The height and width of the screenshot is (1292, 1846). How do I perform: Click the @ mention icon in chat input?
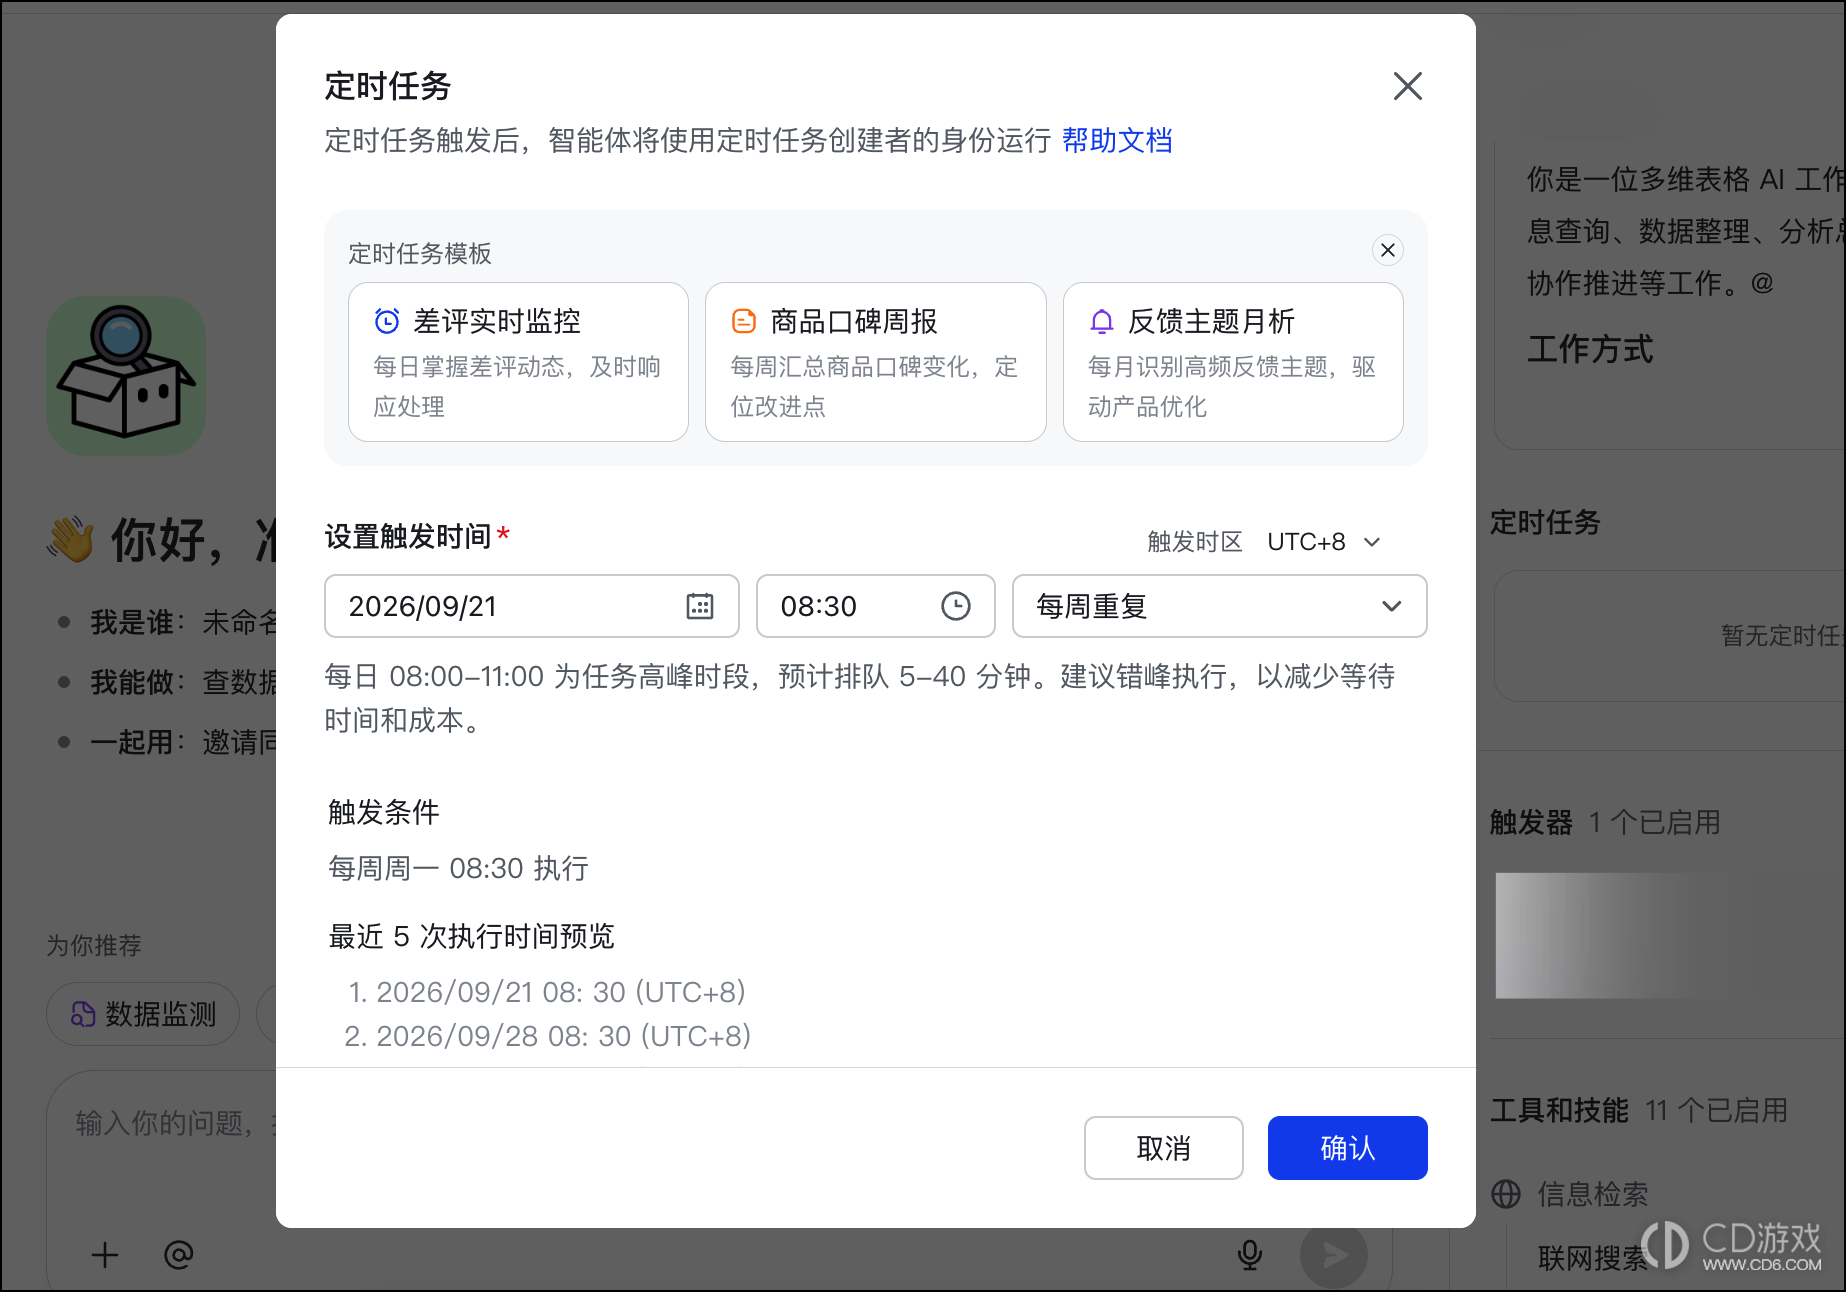pyautogui.click(x=179, y=1255)
